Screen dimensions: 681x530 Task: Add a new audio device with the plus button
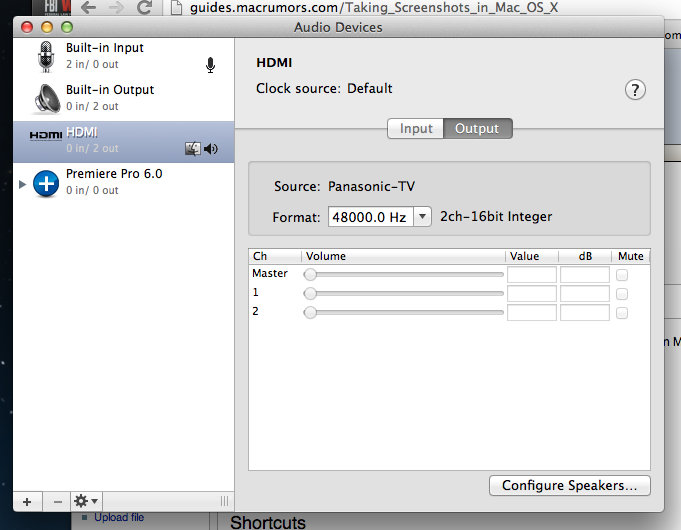27,502
